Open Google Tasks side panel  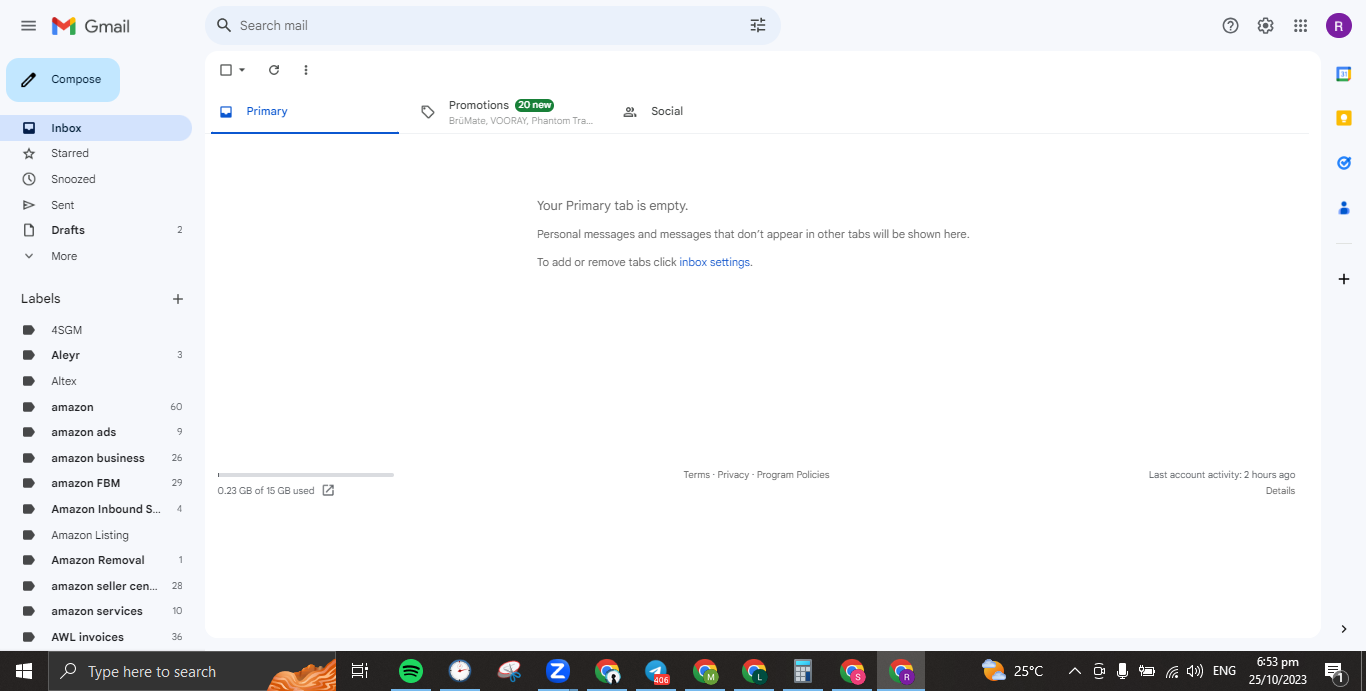(1344, 163)
